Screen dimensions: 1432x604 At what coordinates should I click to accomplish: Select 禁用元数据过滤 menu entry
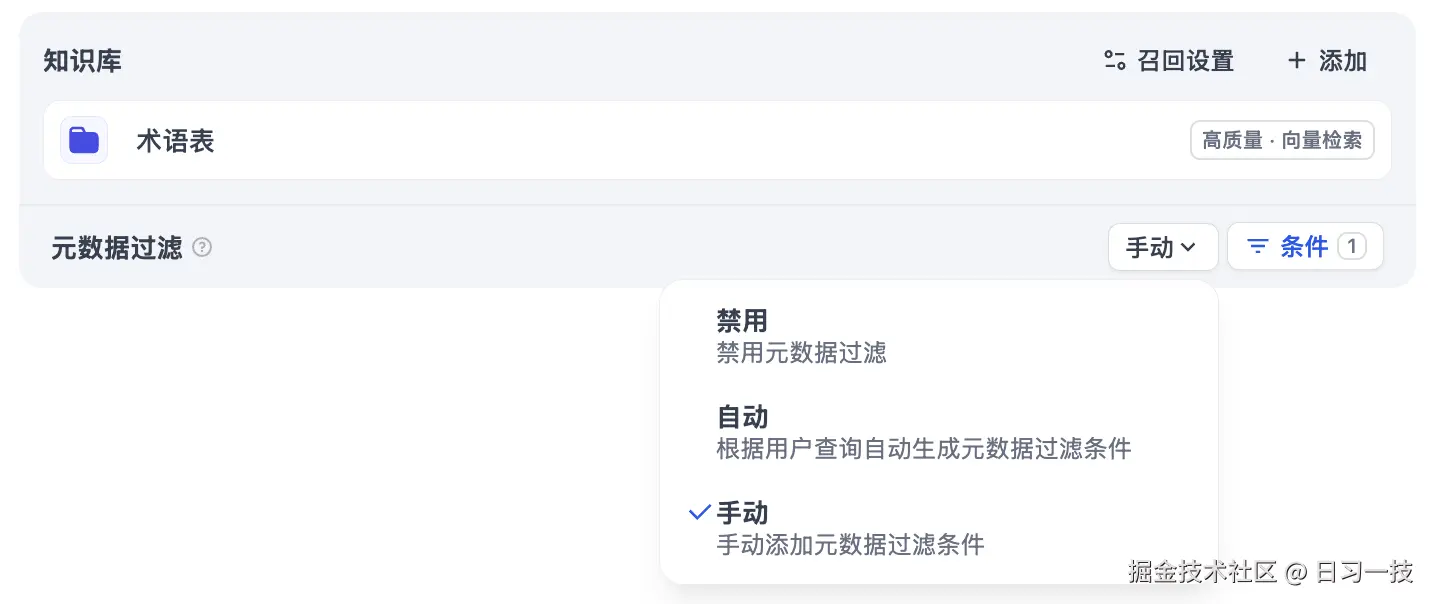click(x=802, y=353)
